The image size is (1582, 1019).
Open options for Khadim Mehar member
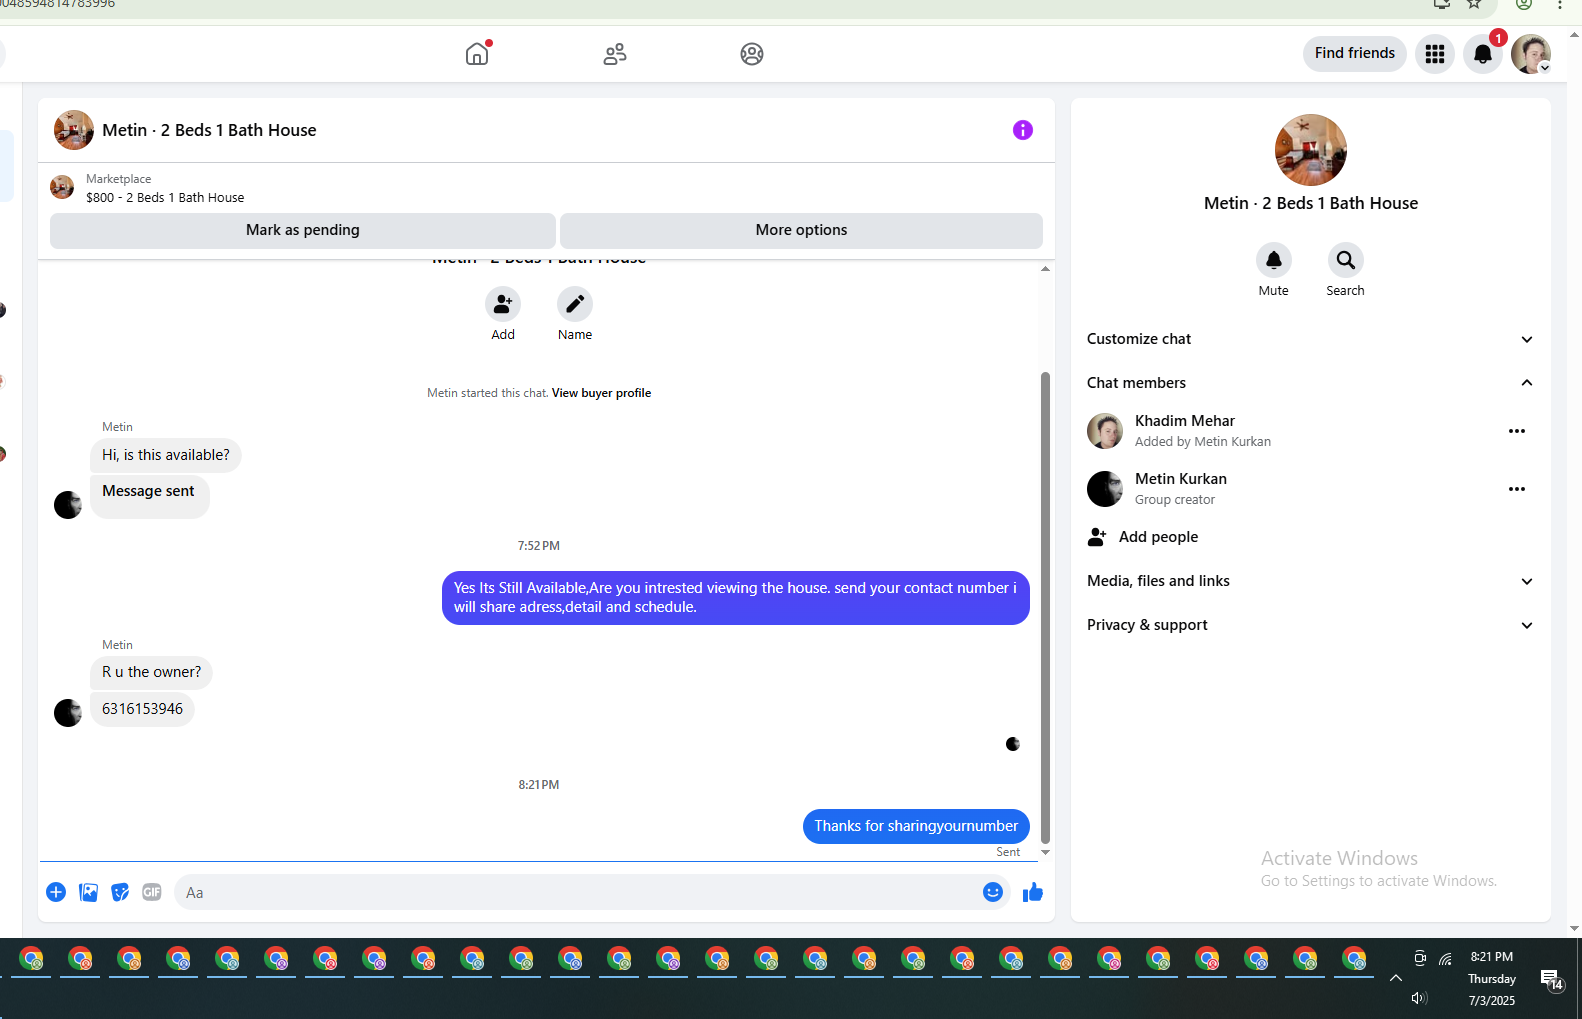click(x=1517, y=431)
